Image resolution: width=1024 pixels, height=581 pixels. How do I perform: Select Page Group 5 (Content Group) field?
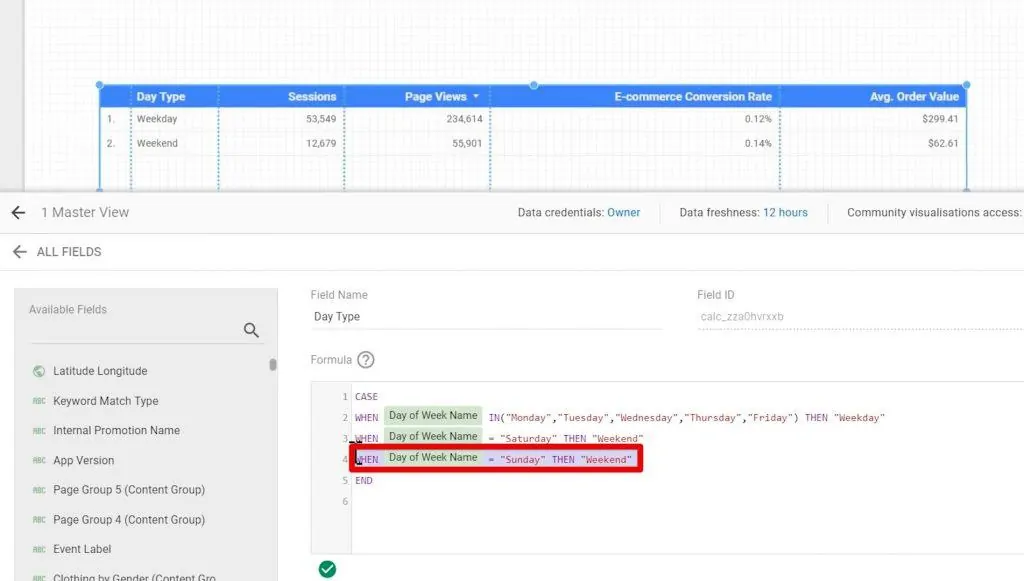128,490
